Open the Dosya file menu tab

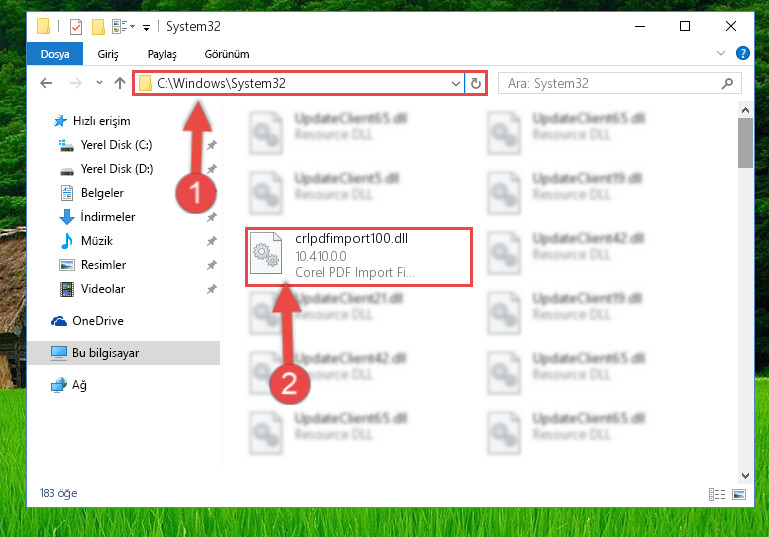pos(55,54)
